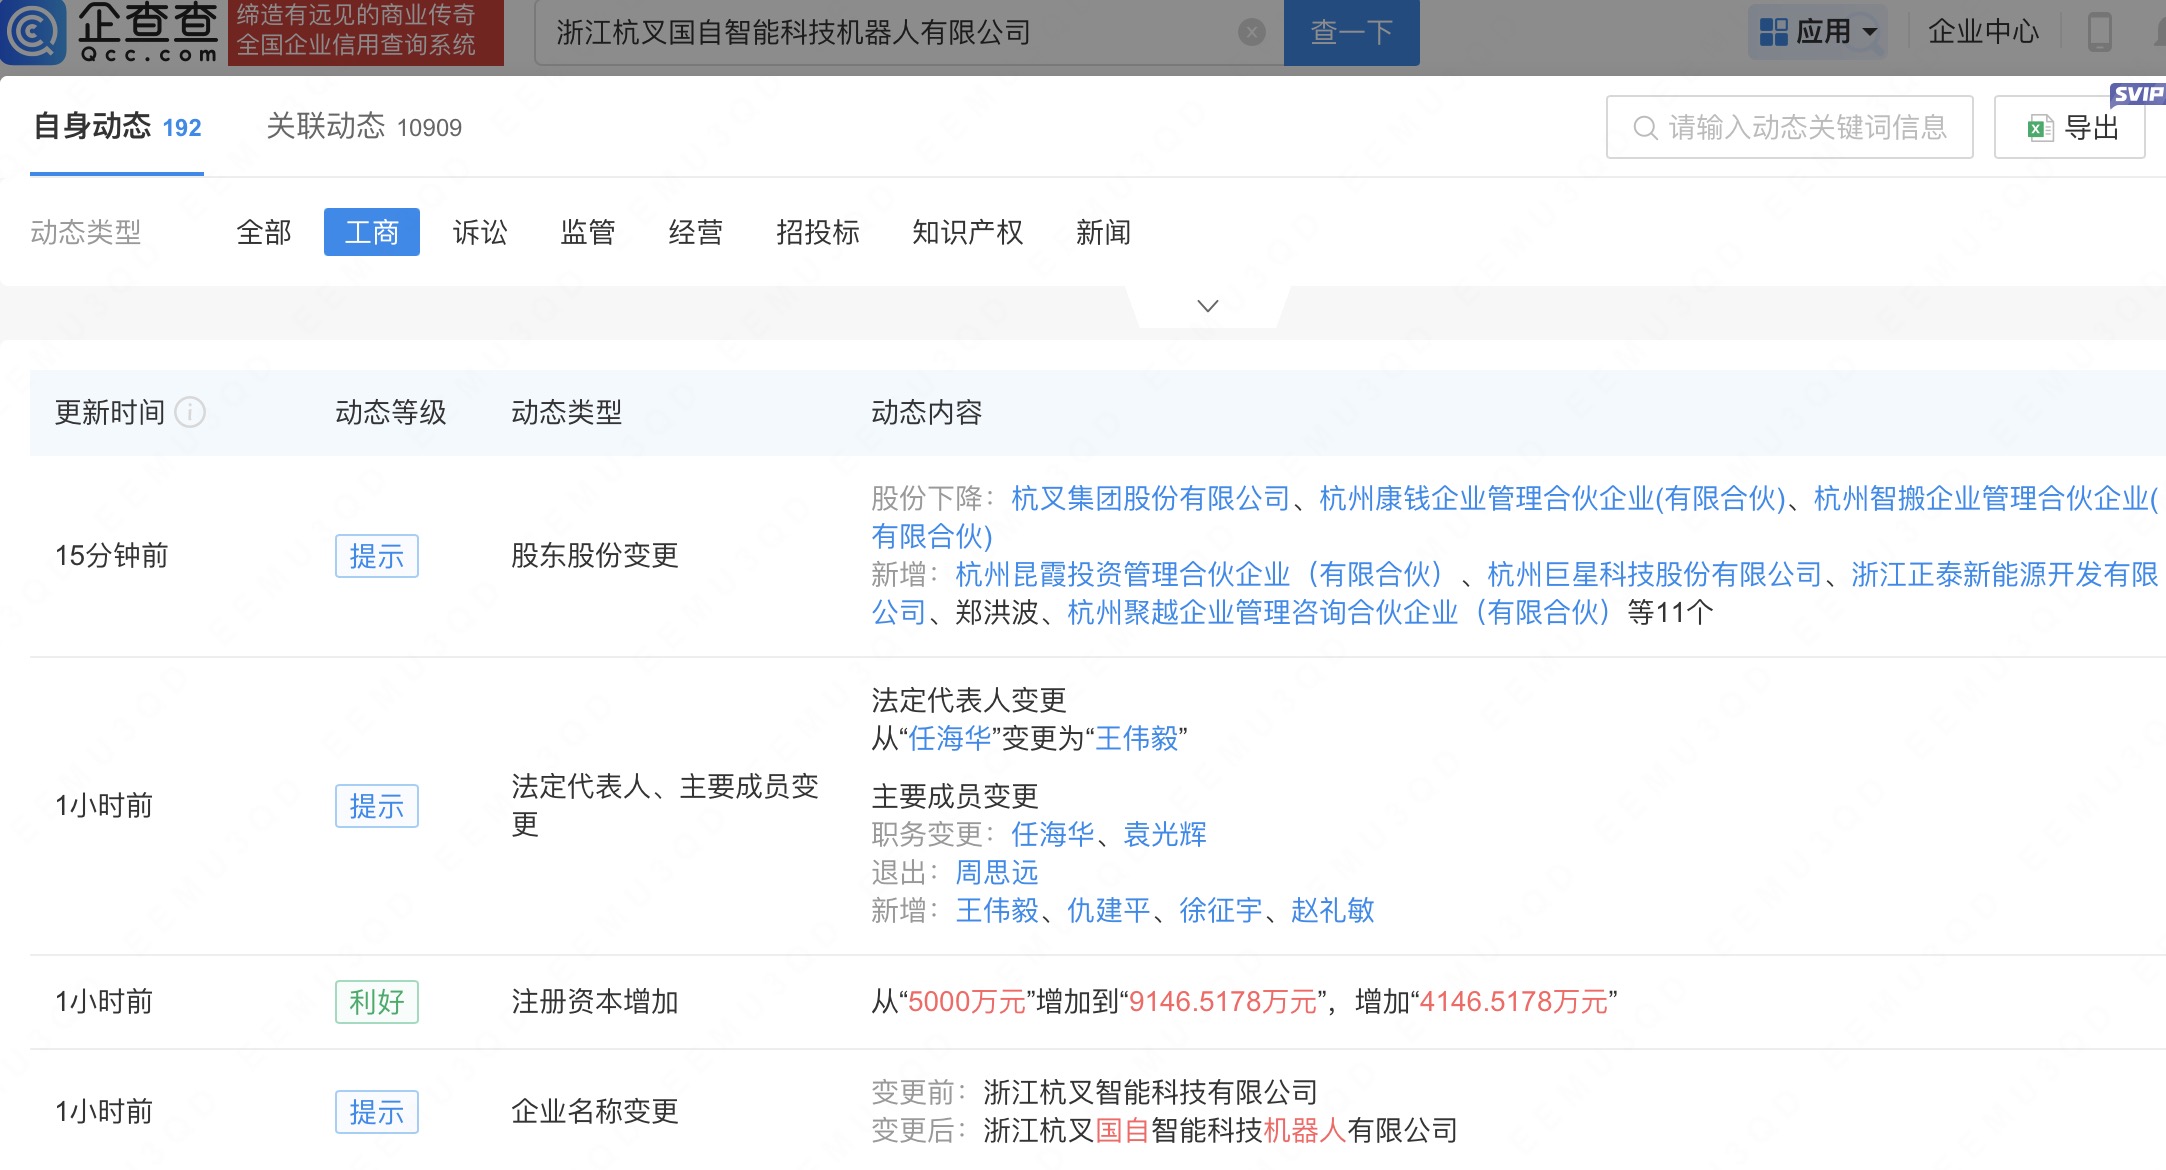The width and height of the screenshot is (2166, 1170).
Task: Click the 动态内容 column header
Action: click(927, 412)
